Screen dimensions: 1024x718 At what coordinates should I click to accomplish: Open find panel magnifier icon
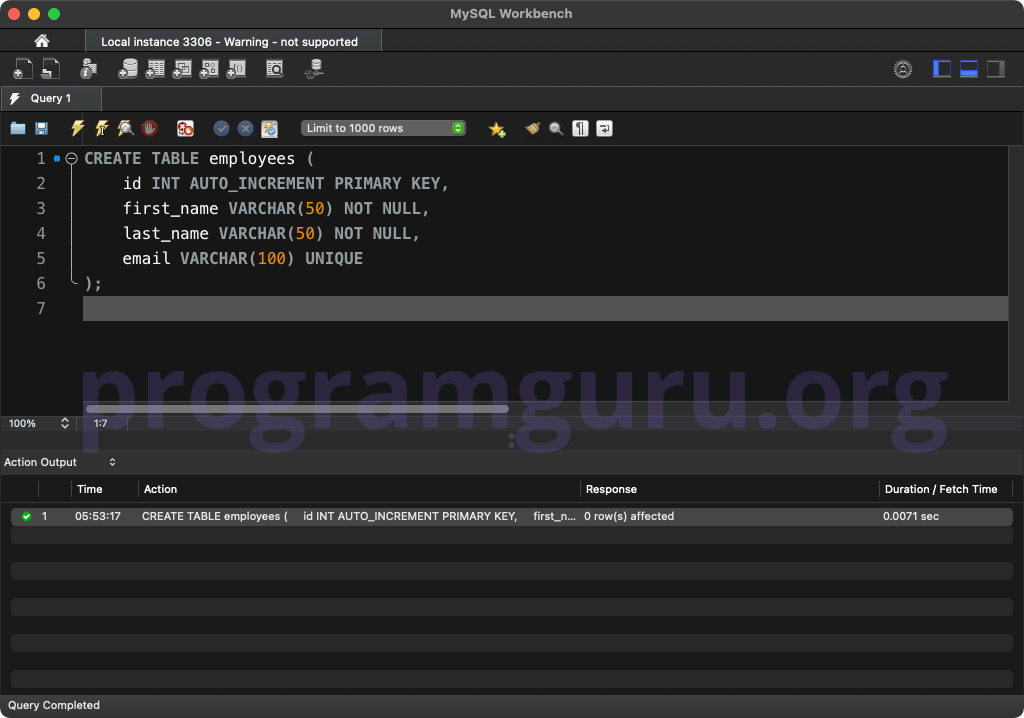pos(556,128)
